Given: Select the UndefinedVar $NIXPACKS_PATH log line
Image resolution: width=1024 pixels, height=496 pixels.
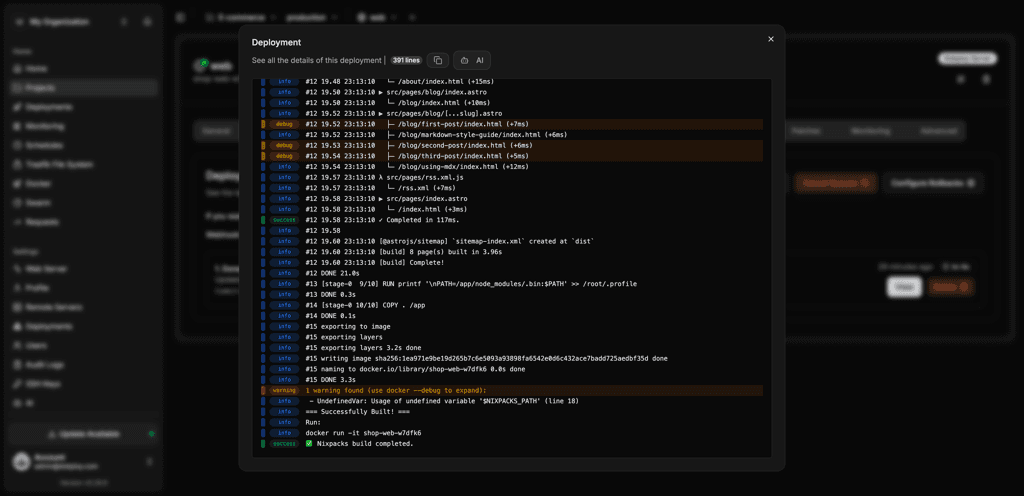Looking at the screenshot, I should (444, 401).
